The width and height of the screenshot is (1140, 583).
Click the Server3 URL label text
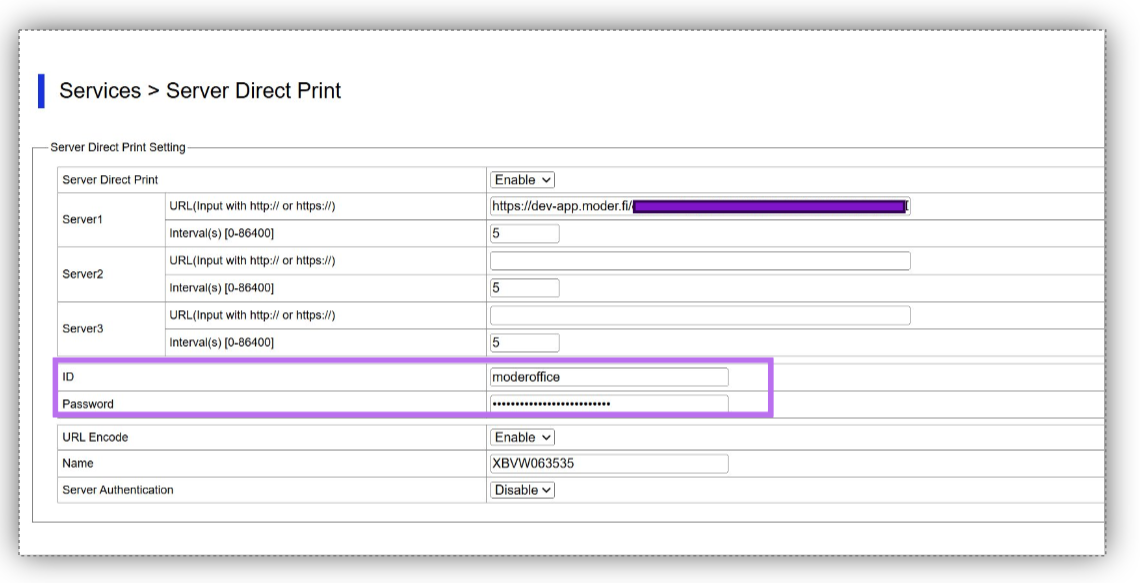click(x=252, y=315)
